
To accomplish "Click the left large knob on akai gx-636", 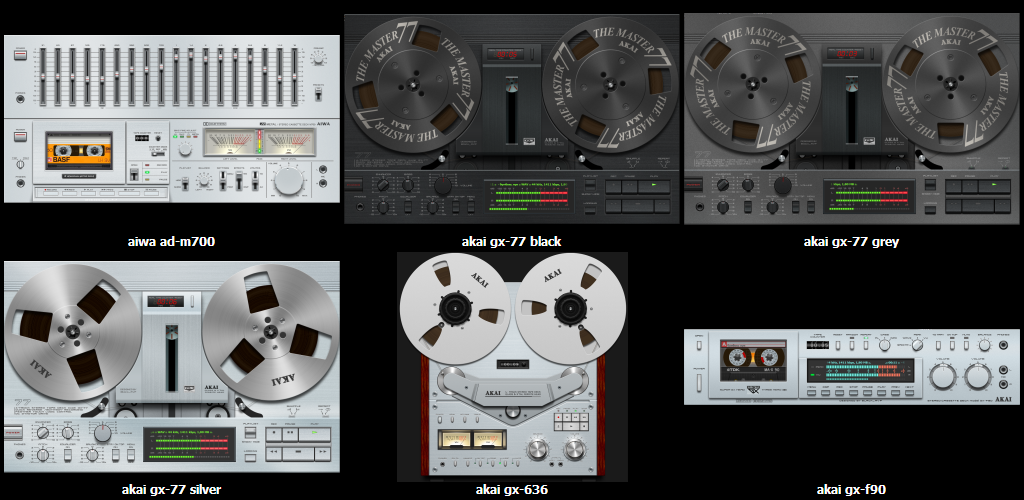I will 537,448.
